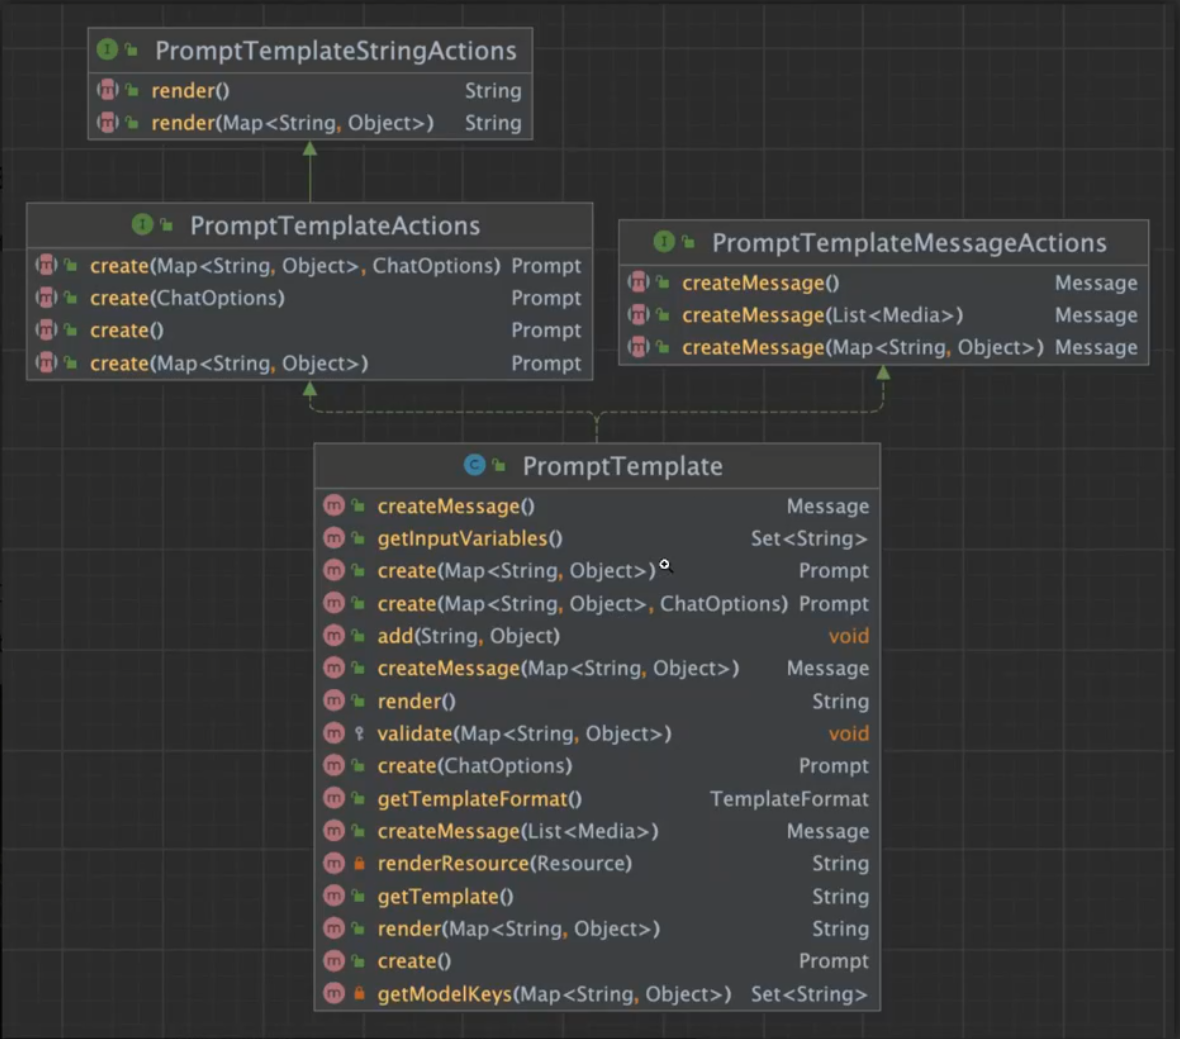The width and height of the screenshot is (1180, 1039).
Task: Select create(ChatOptions) in PromptTemplateActions interface
Action: coord(187,298)
